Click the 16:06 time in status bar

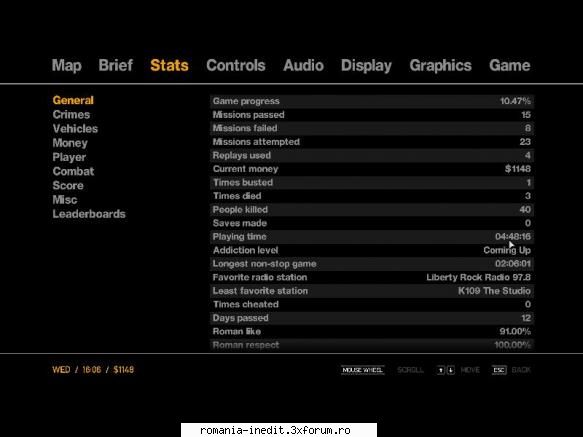tap(91, 370)
